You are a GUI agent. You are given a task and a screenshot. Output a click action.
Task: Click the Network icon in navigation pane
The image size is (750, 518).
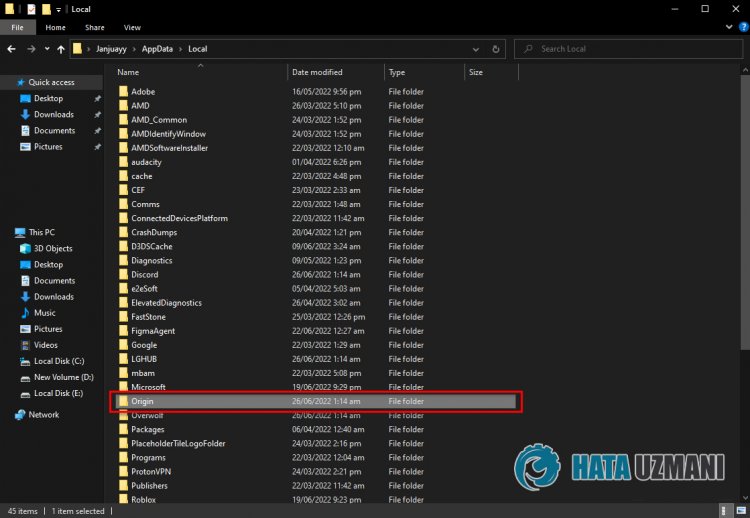point(20,415)
